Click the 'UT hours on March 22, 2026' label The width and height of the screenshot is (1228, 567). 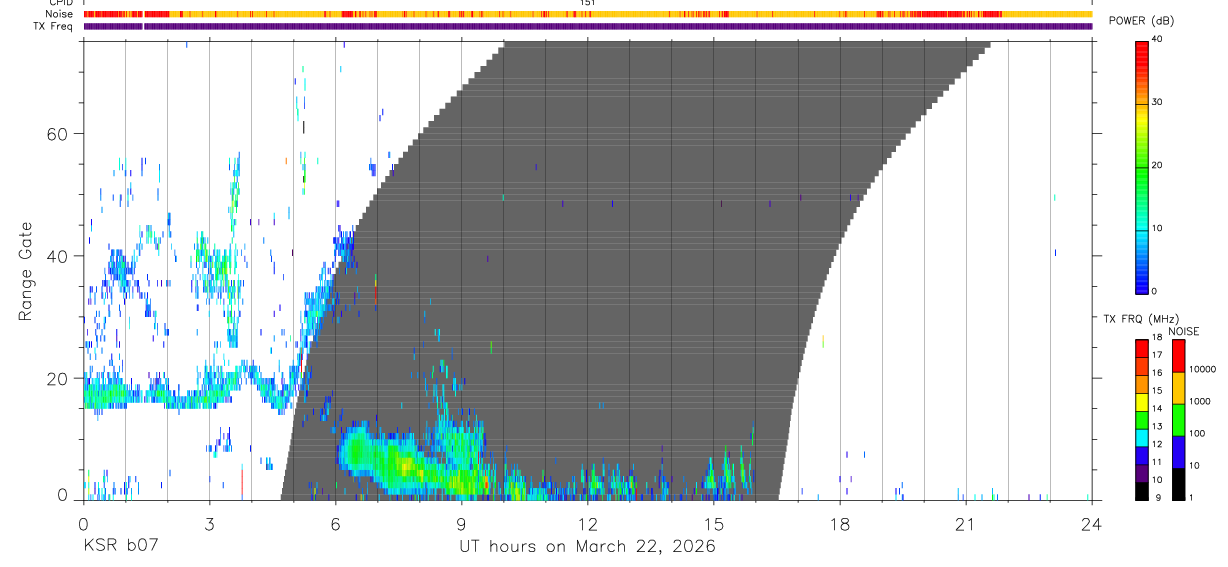(587, 547)
